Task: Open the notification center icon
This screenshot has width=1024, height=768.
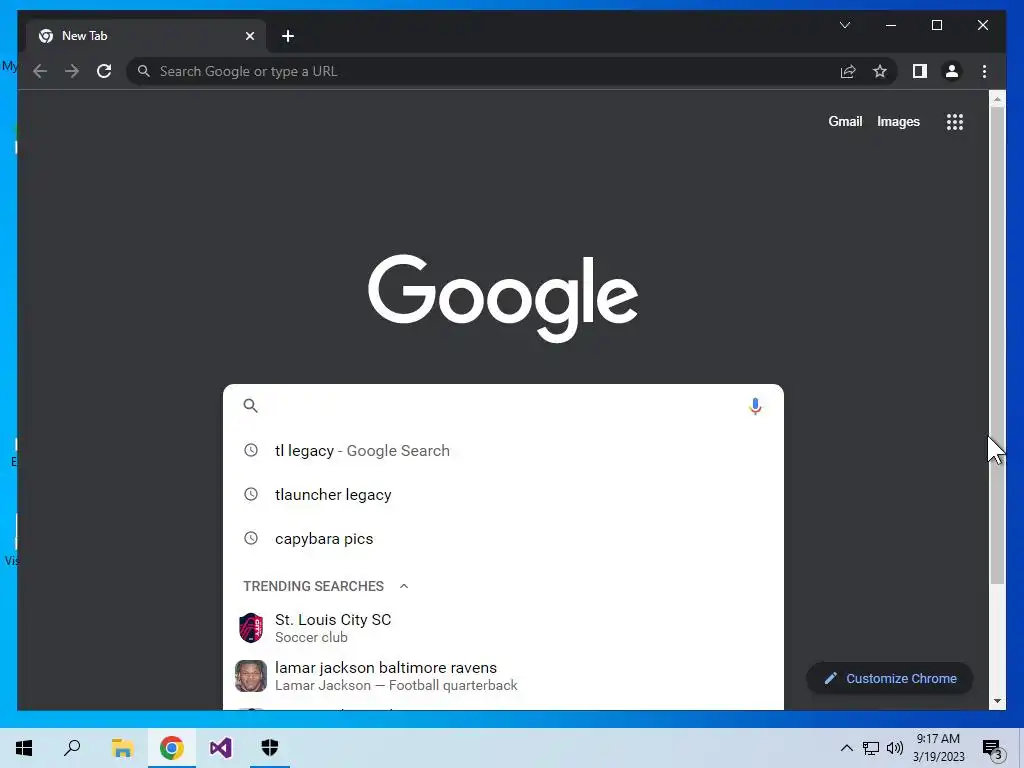Action: [993, 750]
